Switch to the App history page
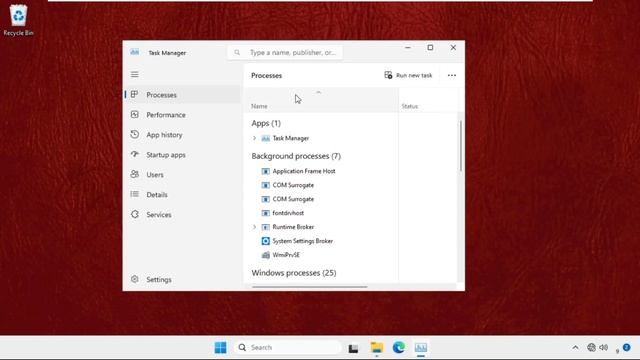The height and width of the screenshot is (360, 640). pos(164,135)
